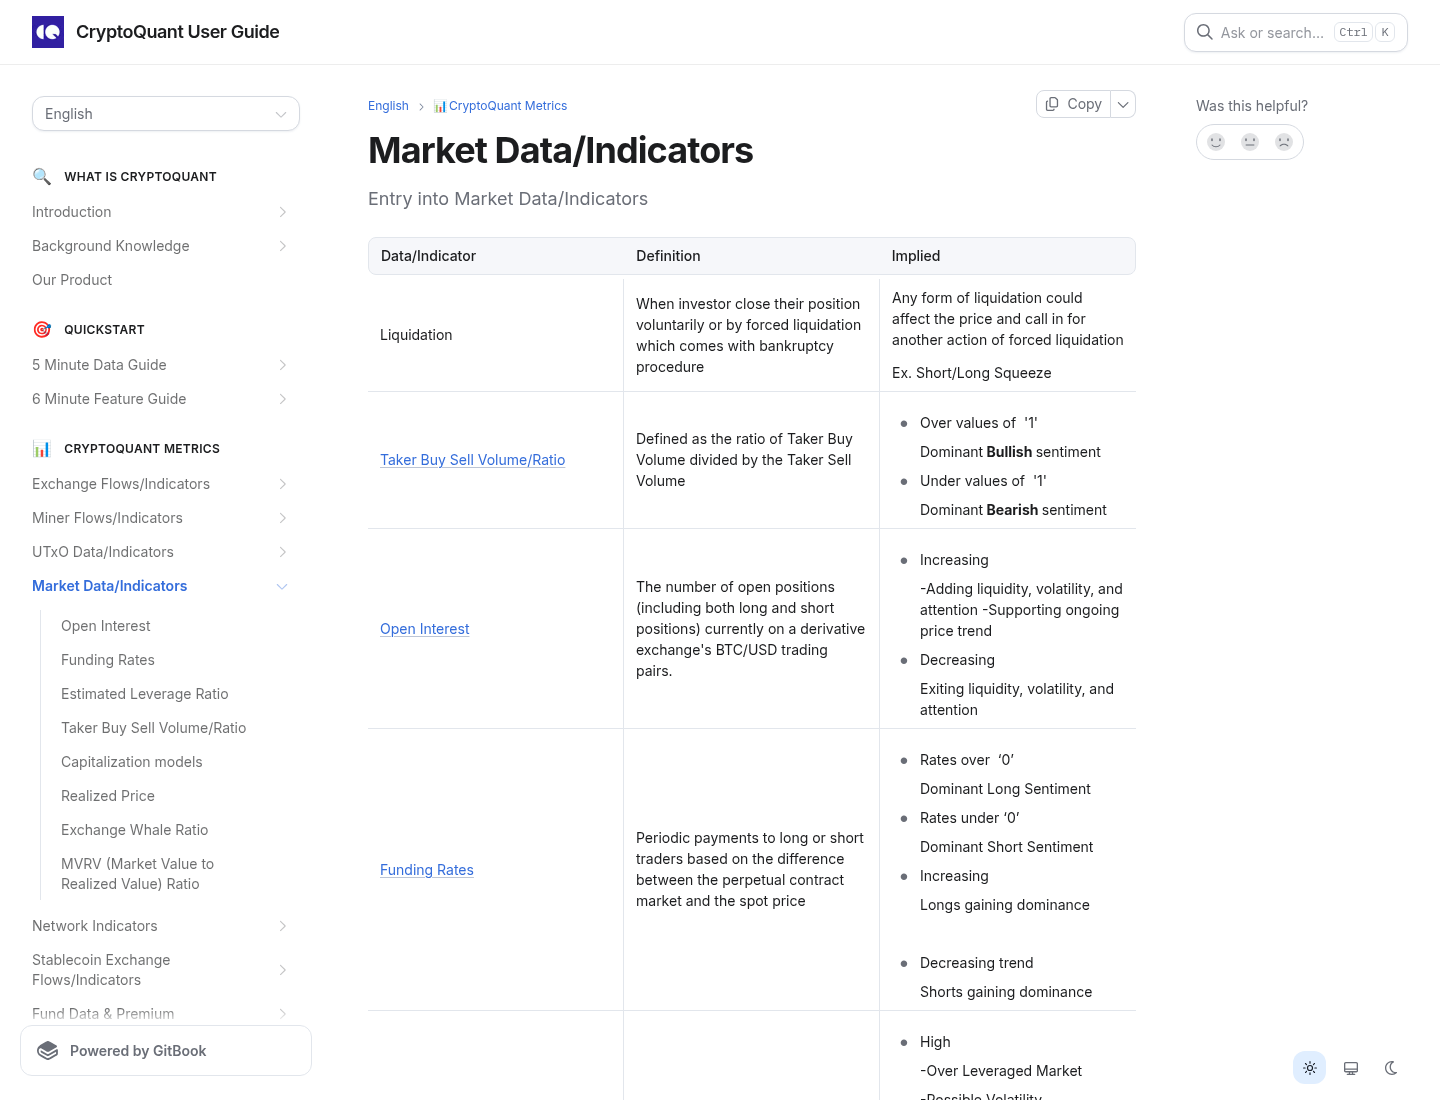Click 'Dominant Bearish sentiment' text
Screen dimensions: 1440x1100
pyautogui.click(x=1013, y=510)
